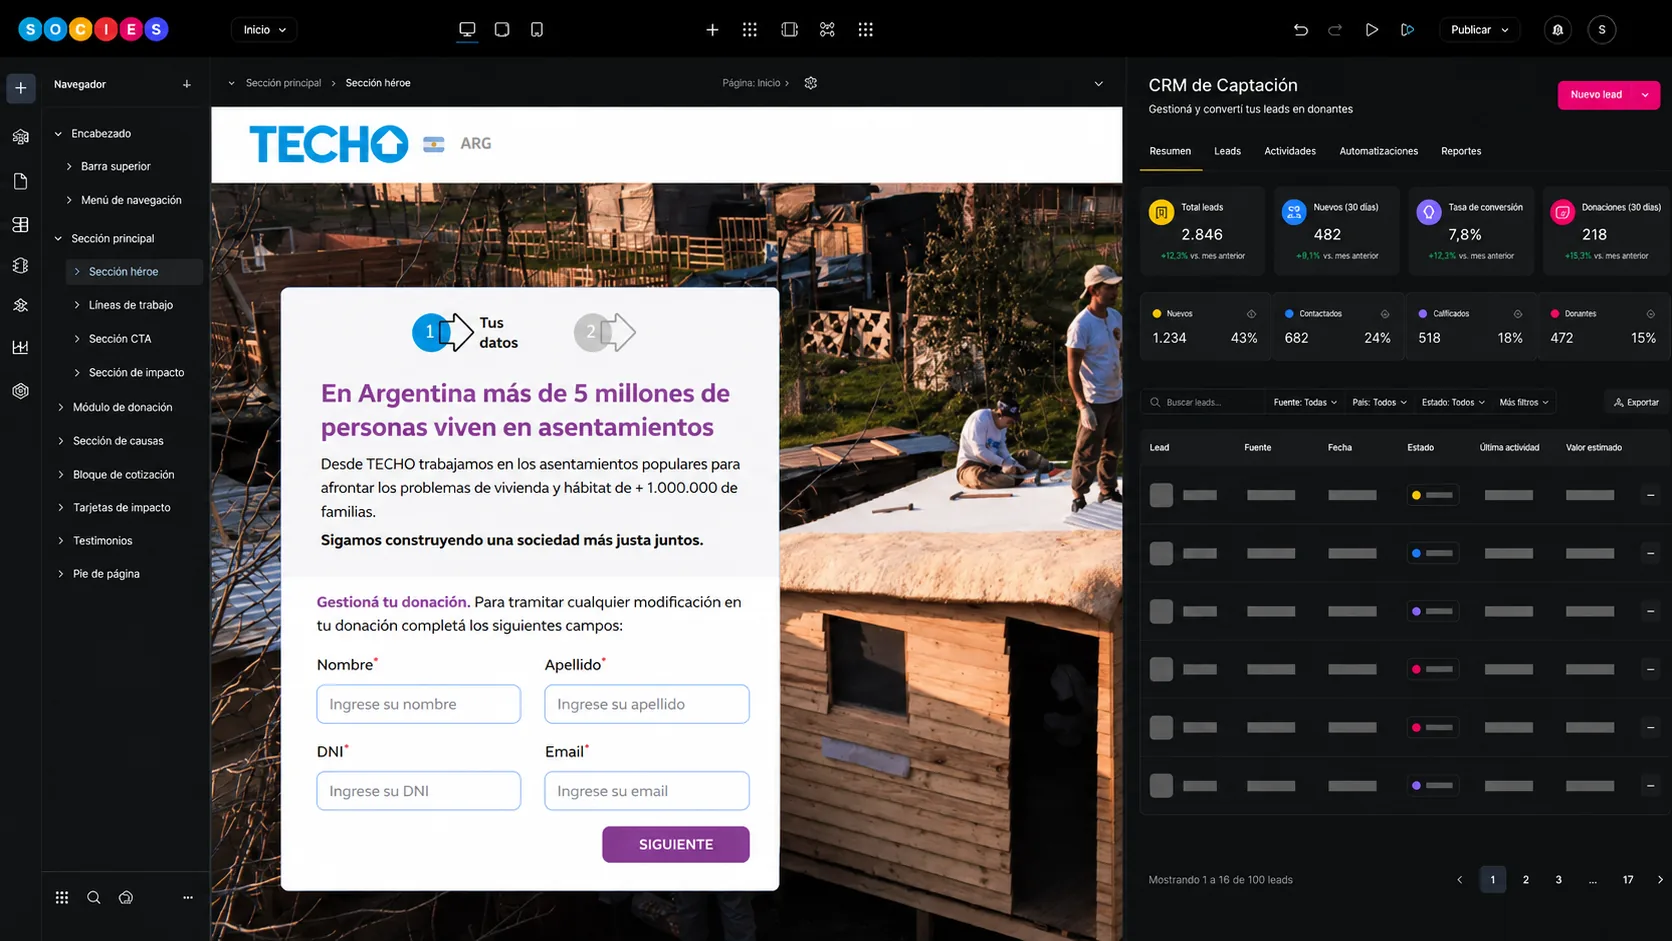The width and height of the screenshot is (1672, 941).
Task: Click the search icon at bottom of navigator
Action: (x=94, y=898)
